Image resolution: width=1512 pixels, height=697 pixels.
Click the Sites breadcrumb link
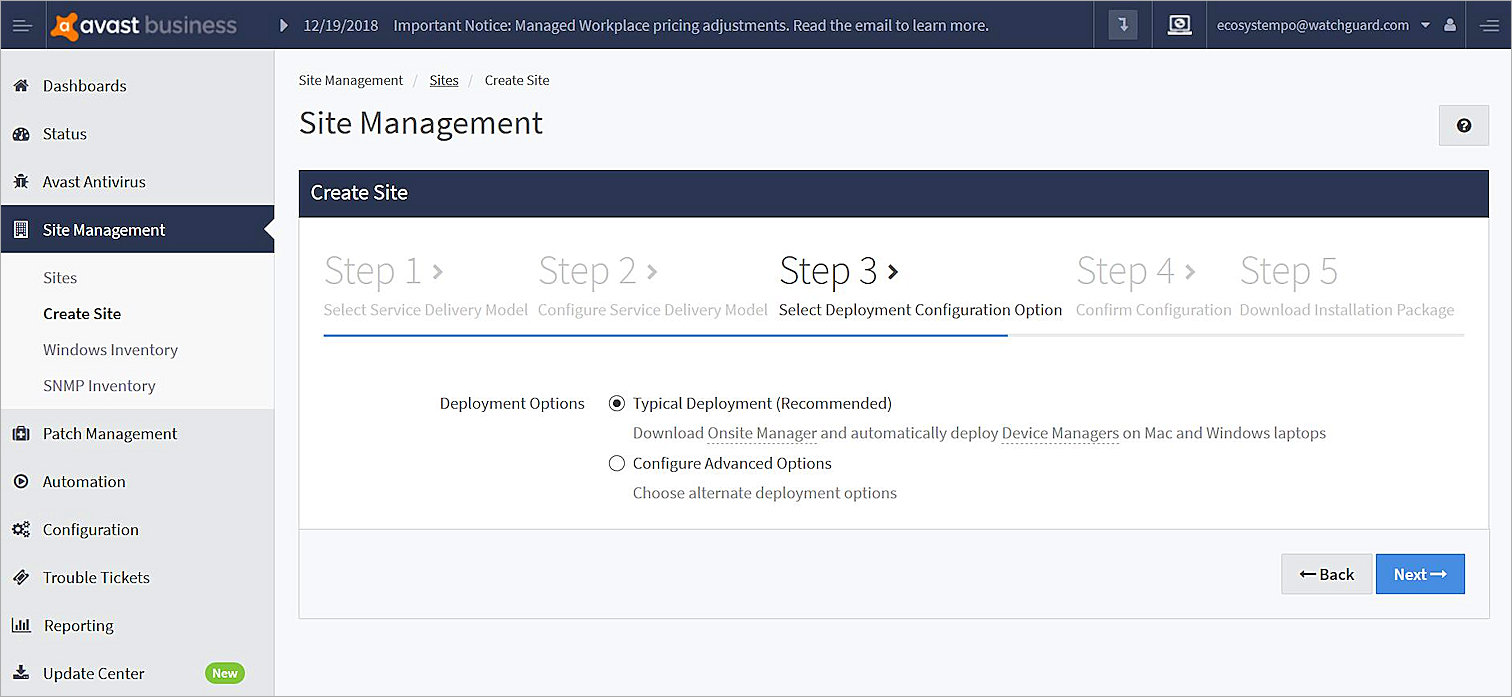point(444,80)
